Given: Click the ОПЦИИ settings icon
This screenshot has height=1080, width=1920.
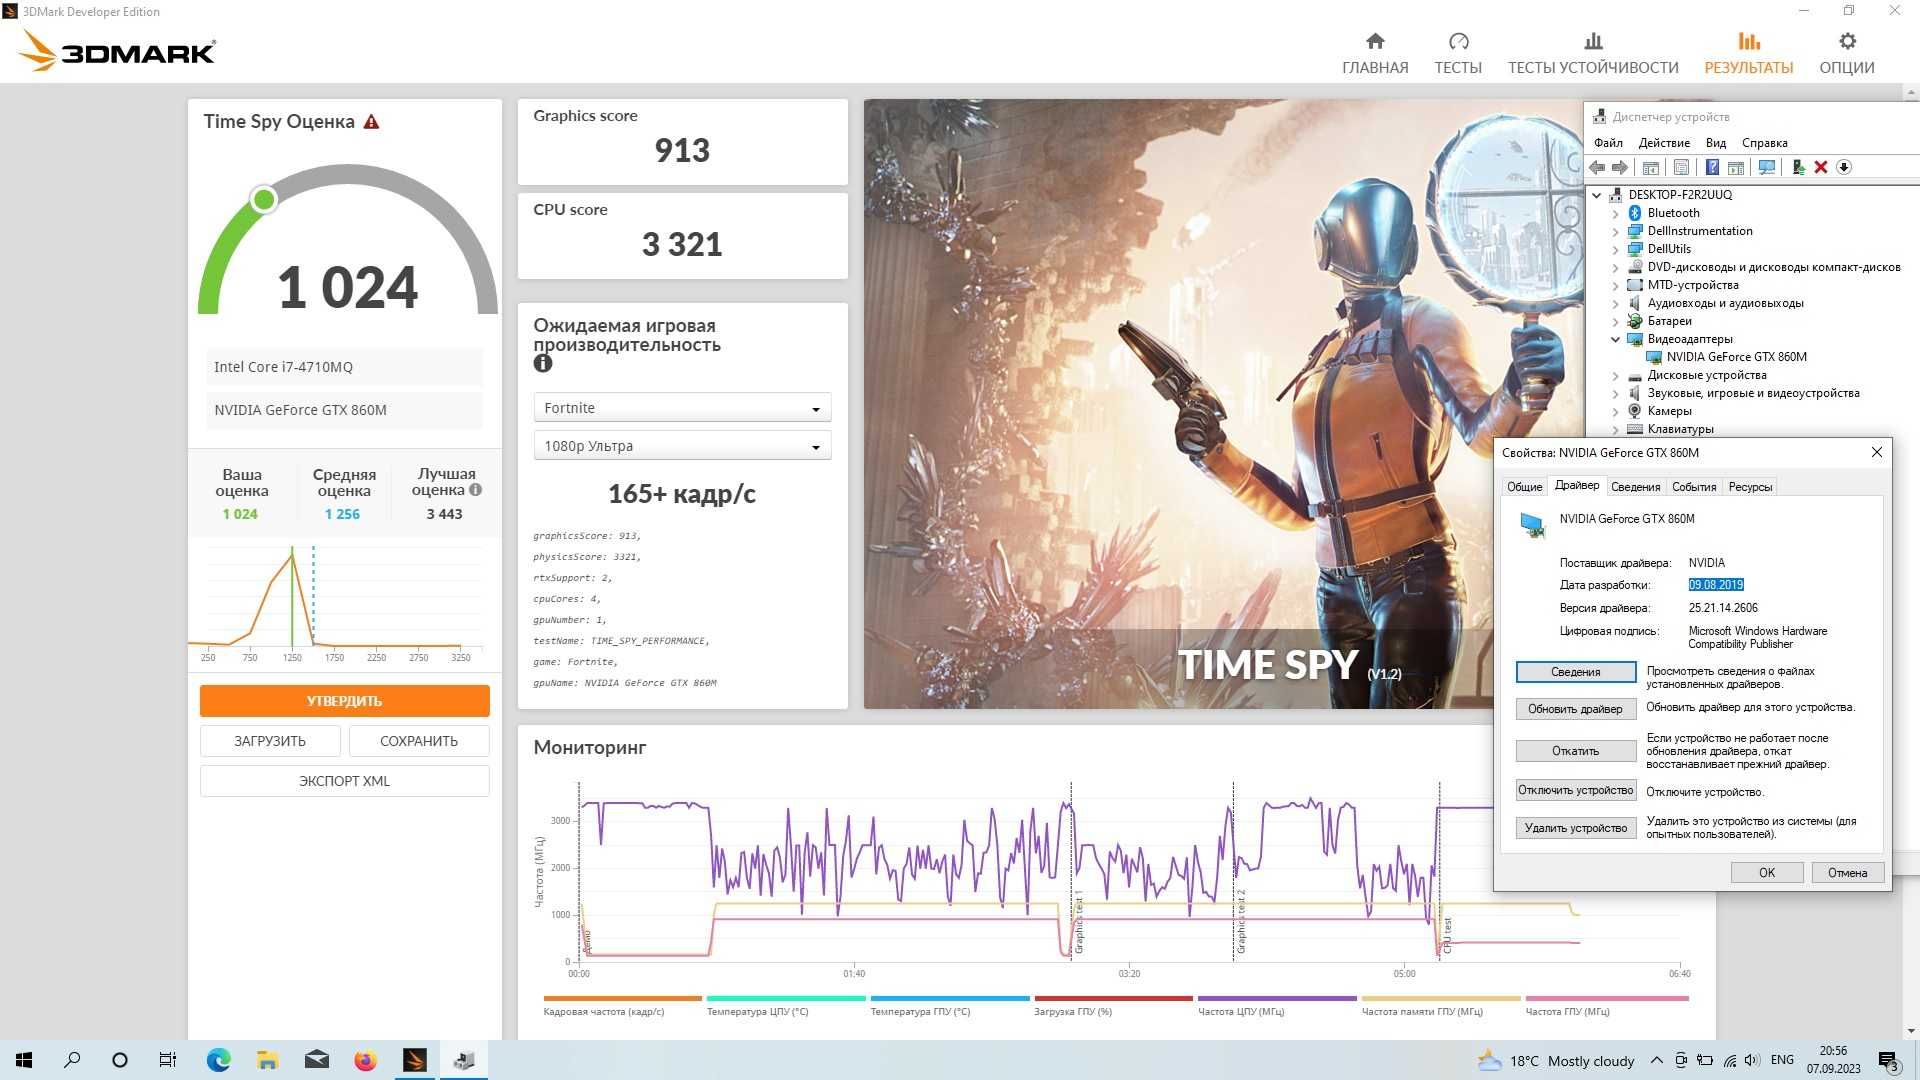Looking at the screenshot, I should [1855, 42].
